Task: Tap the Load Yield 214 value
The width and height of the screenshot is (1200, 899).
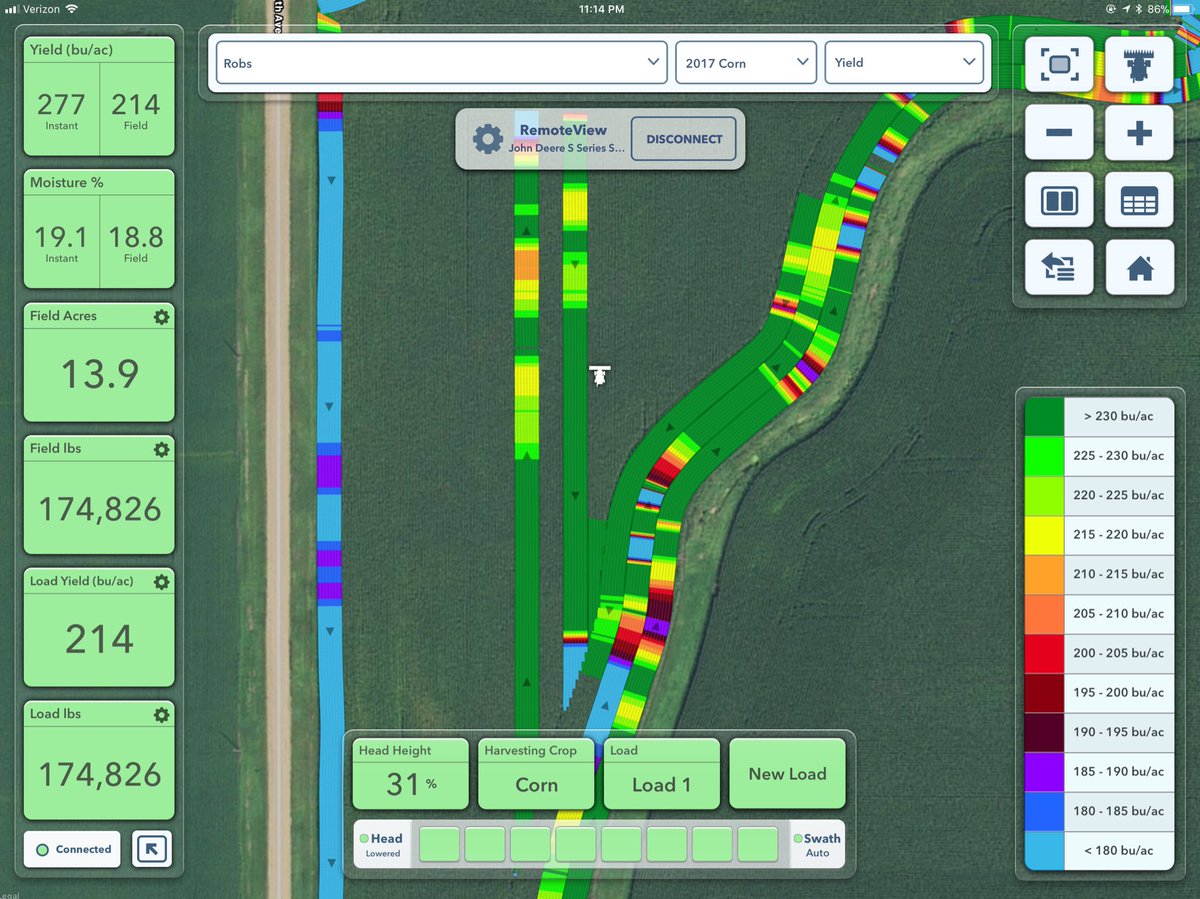Action: [99, 639]
